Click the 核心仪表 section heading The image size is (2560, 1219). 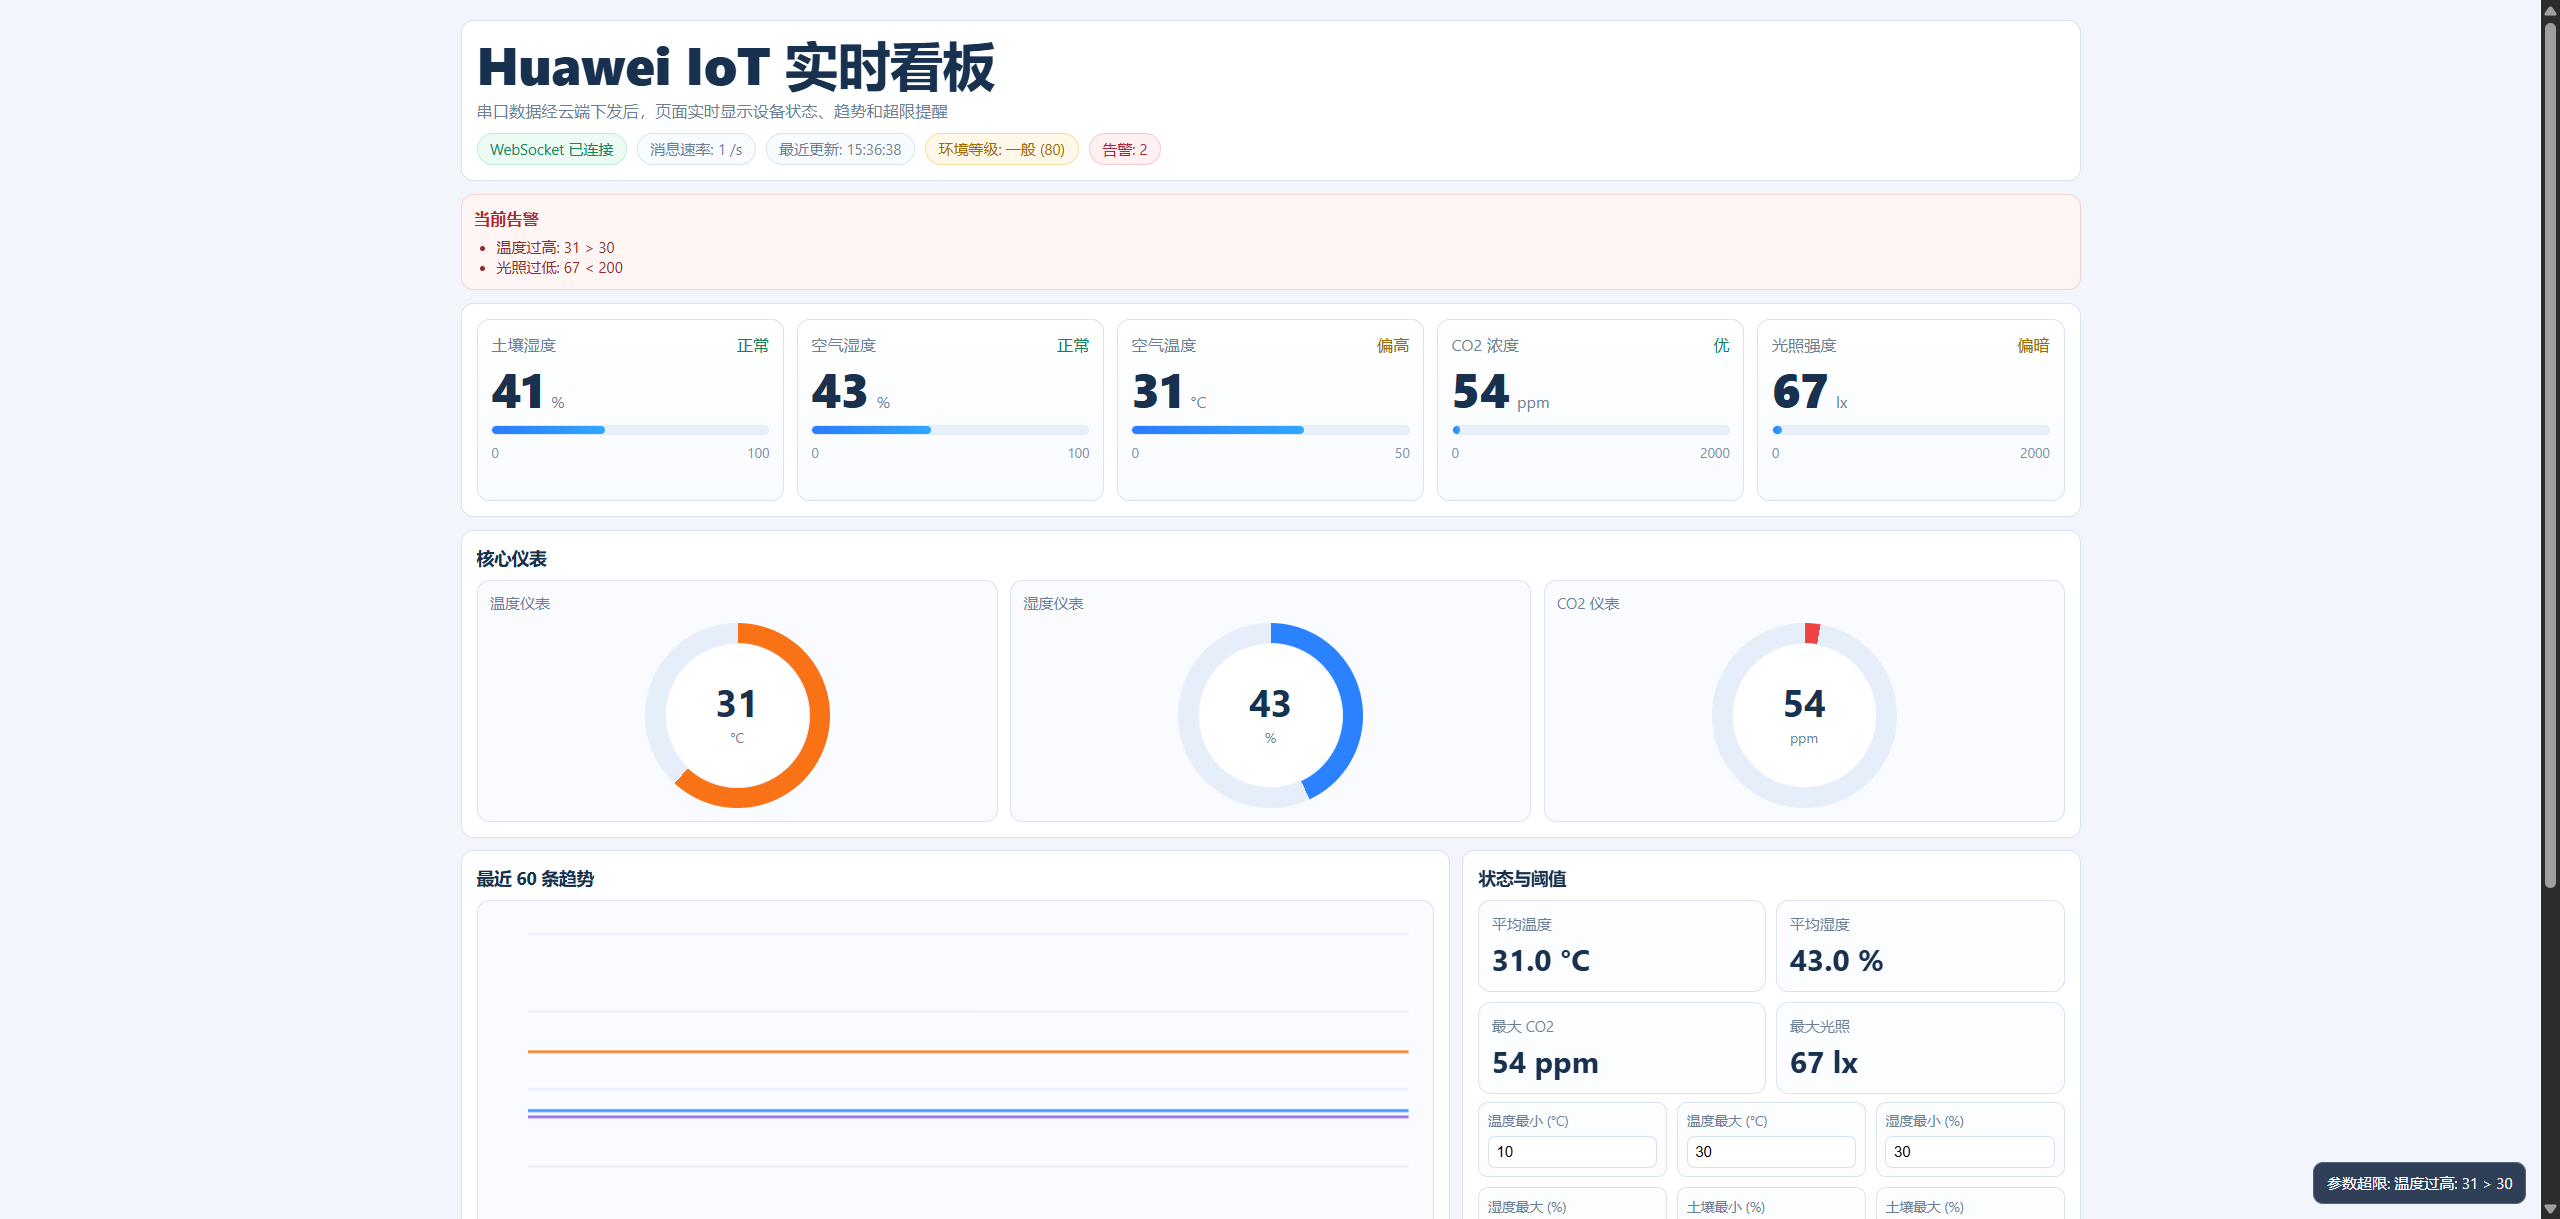[x=511, y=559]
